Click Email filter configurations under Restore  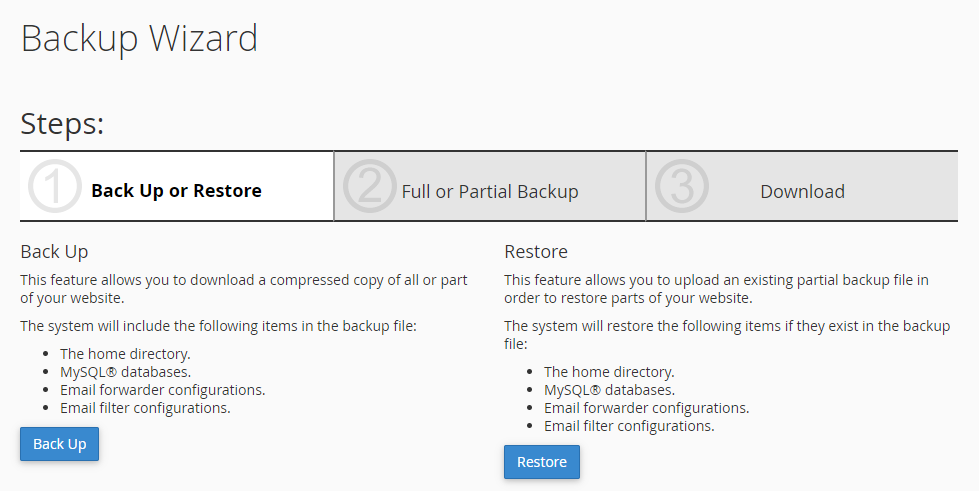[629, 425]
